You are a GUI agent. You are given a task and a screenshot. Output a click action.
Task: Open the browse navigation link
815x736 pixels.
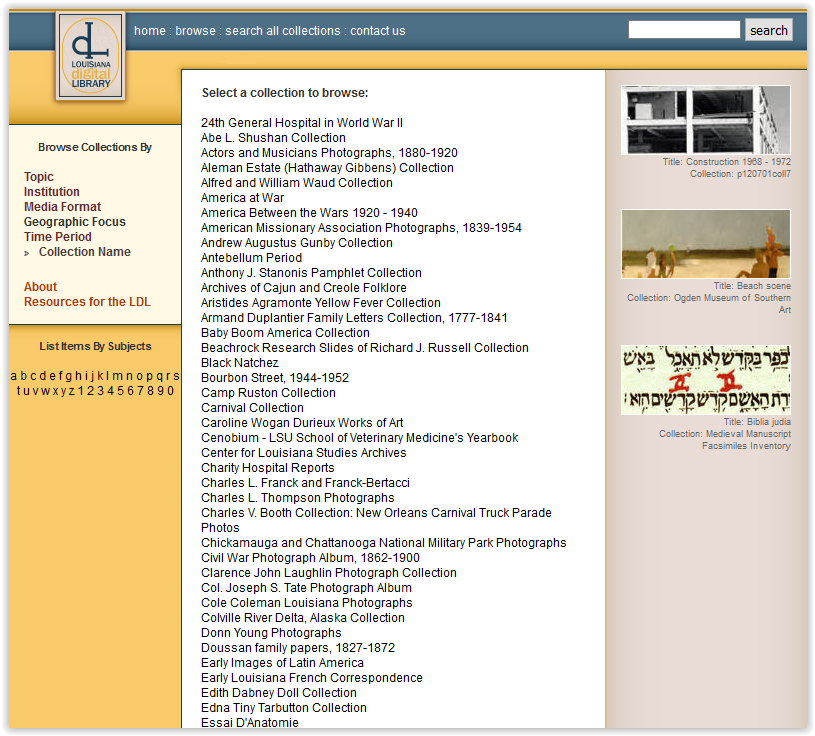coord(195,31)
